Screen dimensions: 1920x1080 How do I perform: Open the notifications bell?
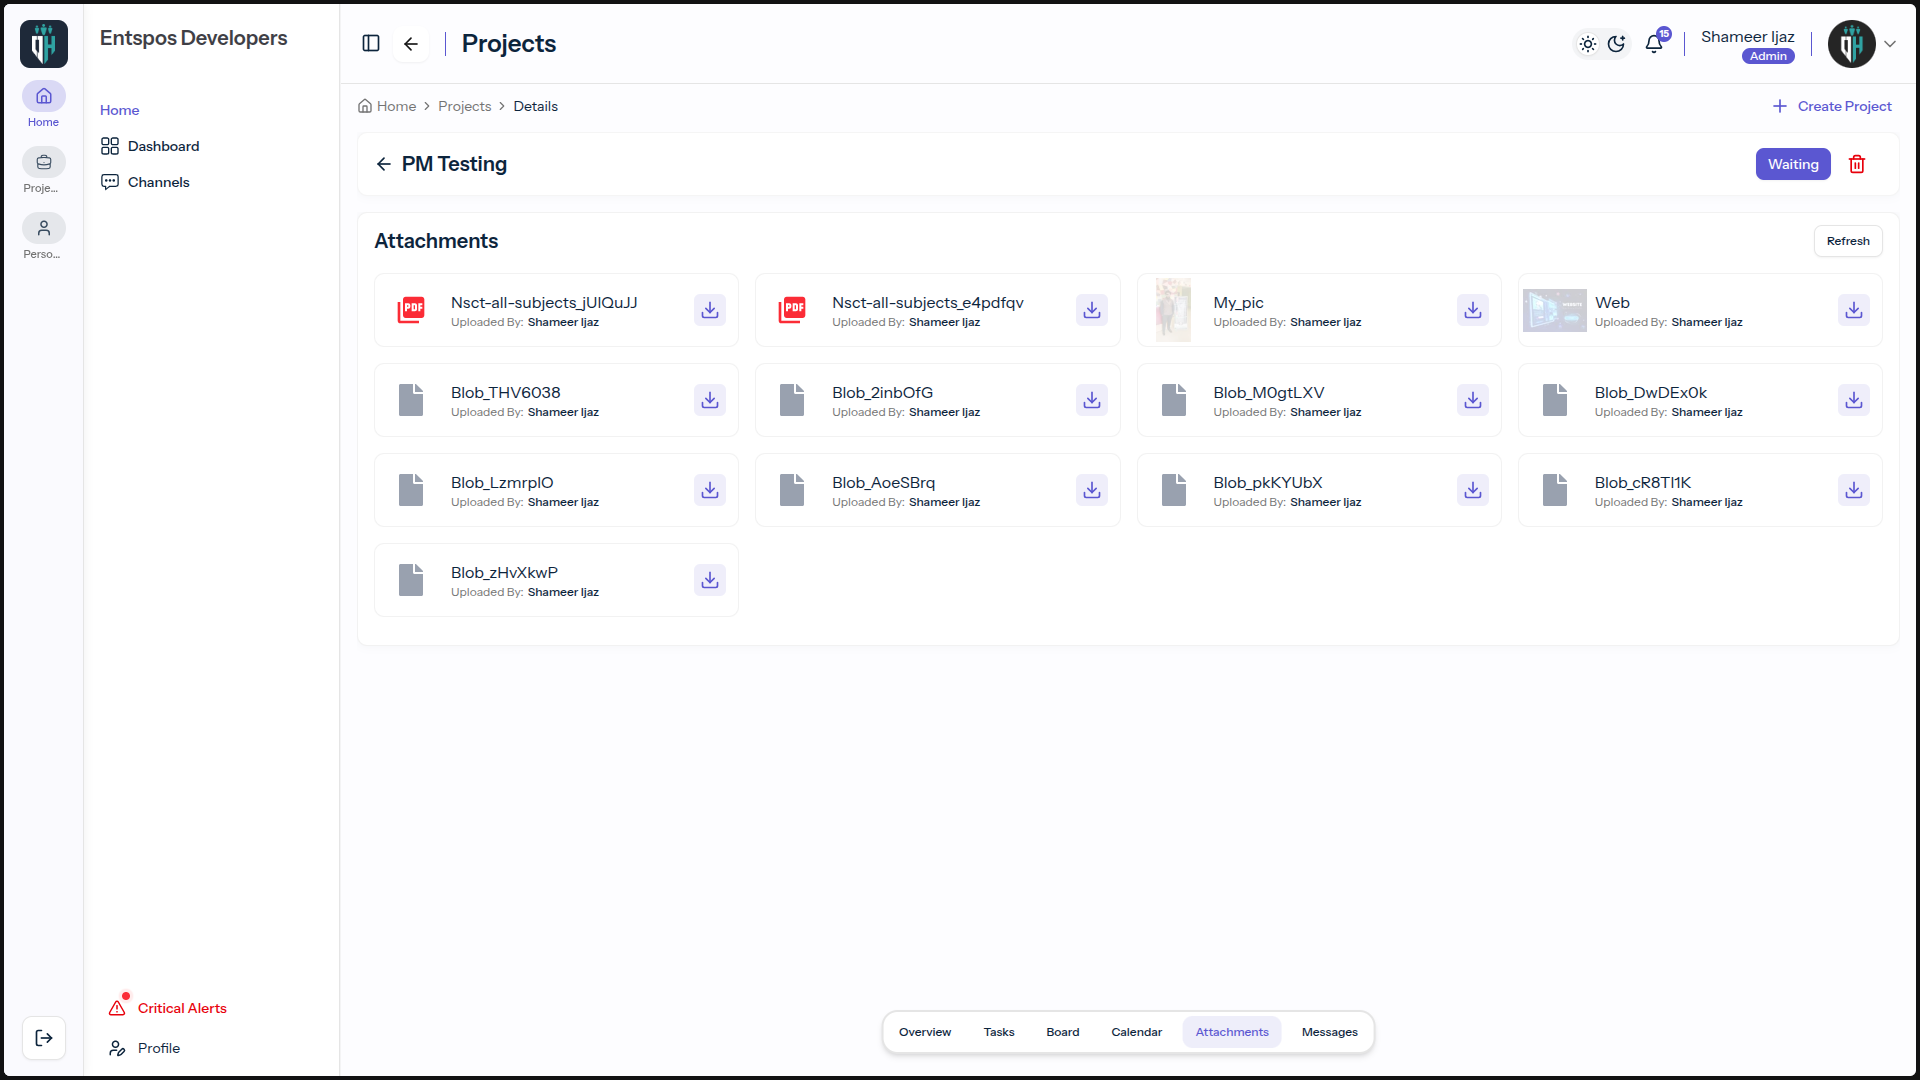[1654, 44]
